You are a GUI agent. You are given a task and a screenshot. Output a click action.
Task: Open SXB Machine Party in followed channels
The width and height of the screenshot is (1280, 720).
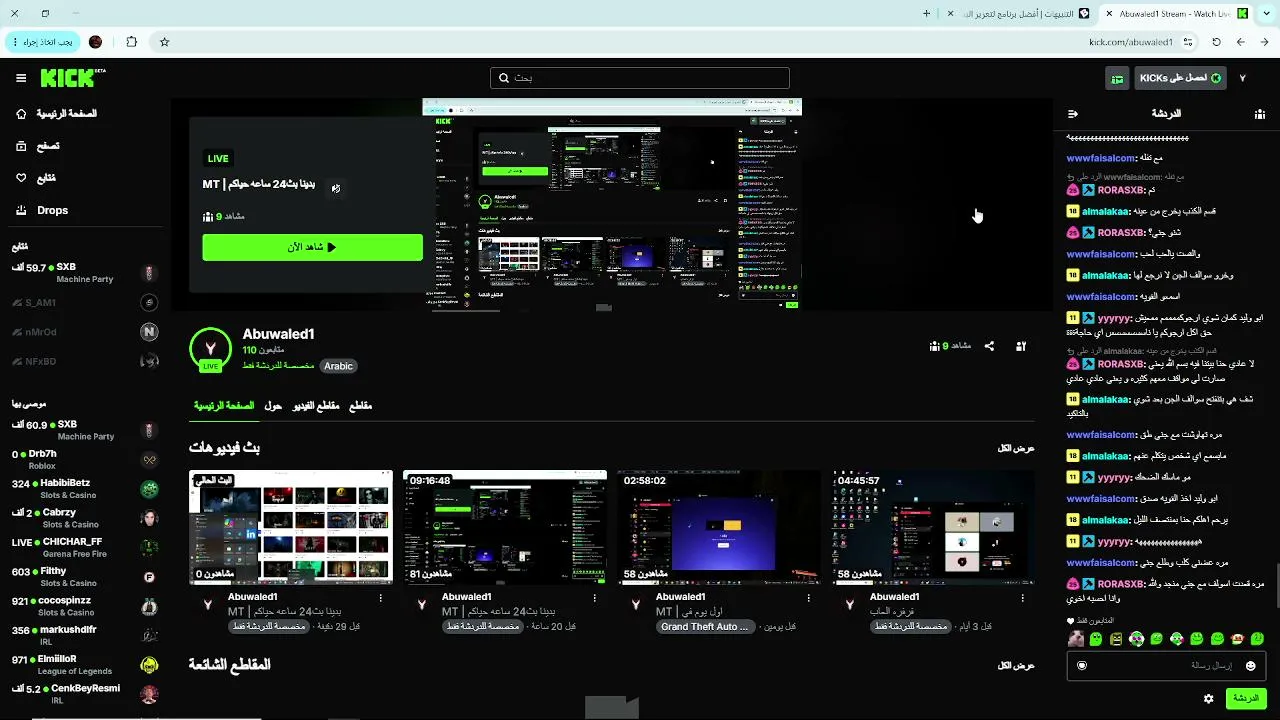point(85,273)
